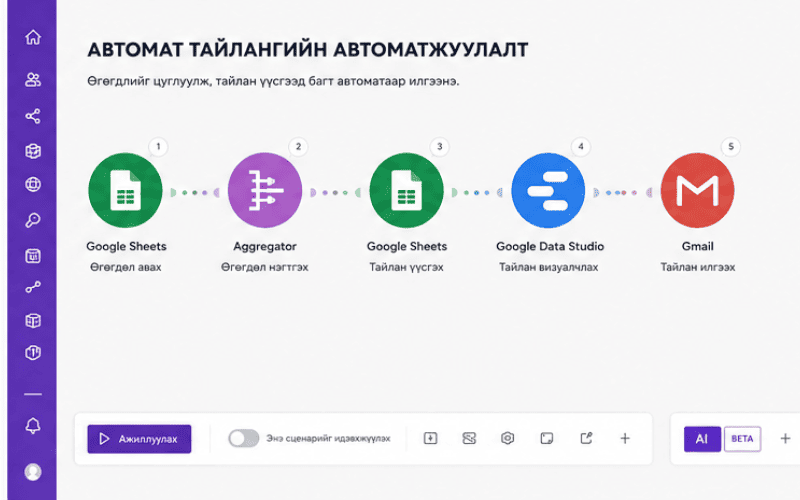Viewport: 800px width, 500px height.
Task: Open the two-node connector icon in sidebar
Action: point(33,288)
